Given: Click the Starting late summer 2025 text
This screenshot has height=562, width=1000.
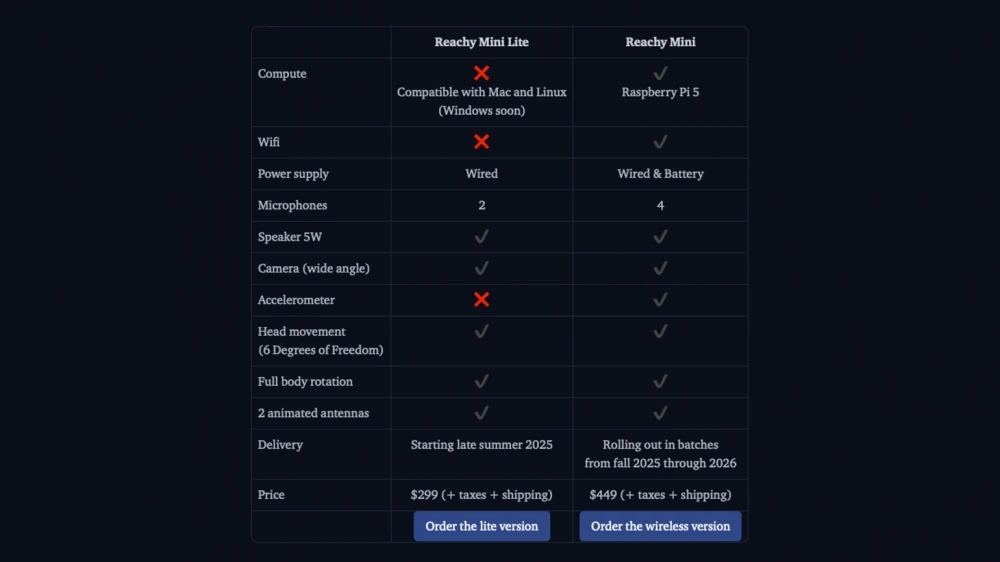Looking at the screenshot, I should point(481,445).
